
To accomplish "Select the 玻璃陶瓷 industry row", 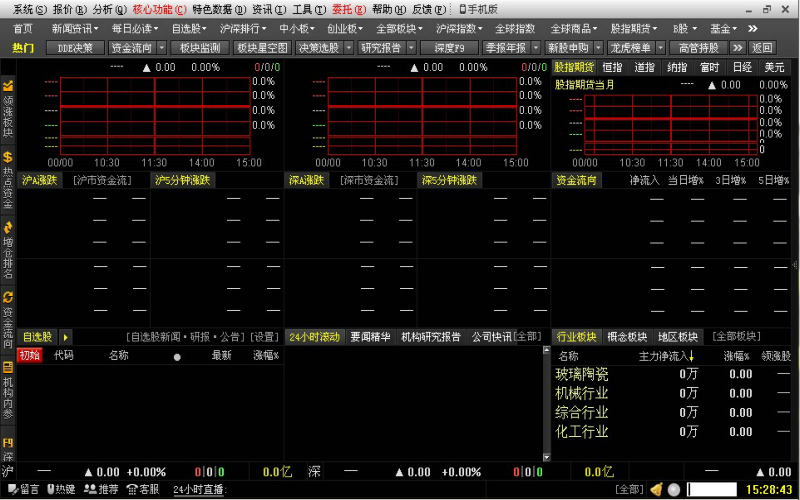I will coord(672,374).
